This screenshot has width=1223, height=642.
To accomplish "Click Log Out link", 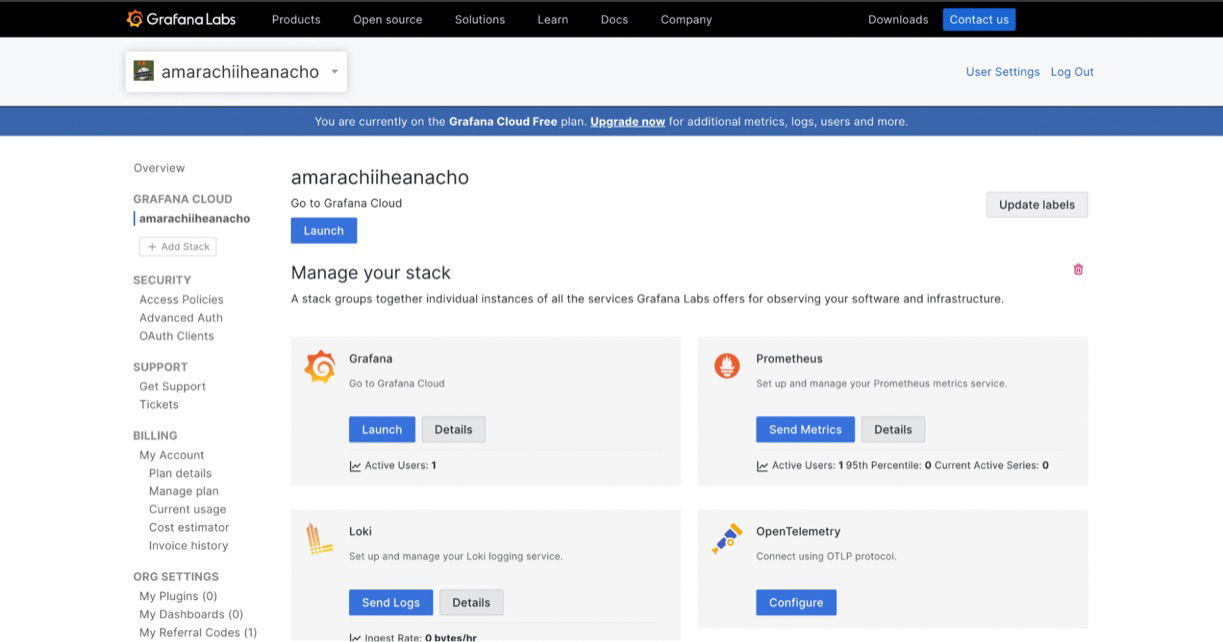I will [1072, 72].
